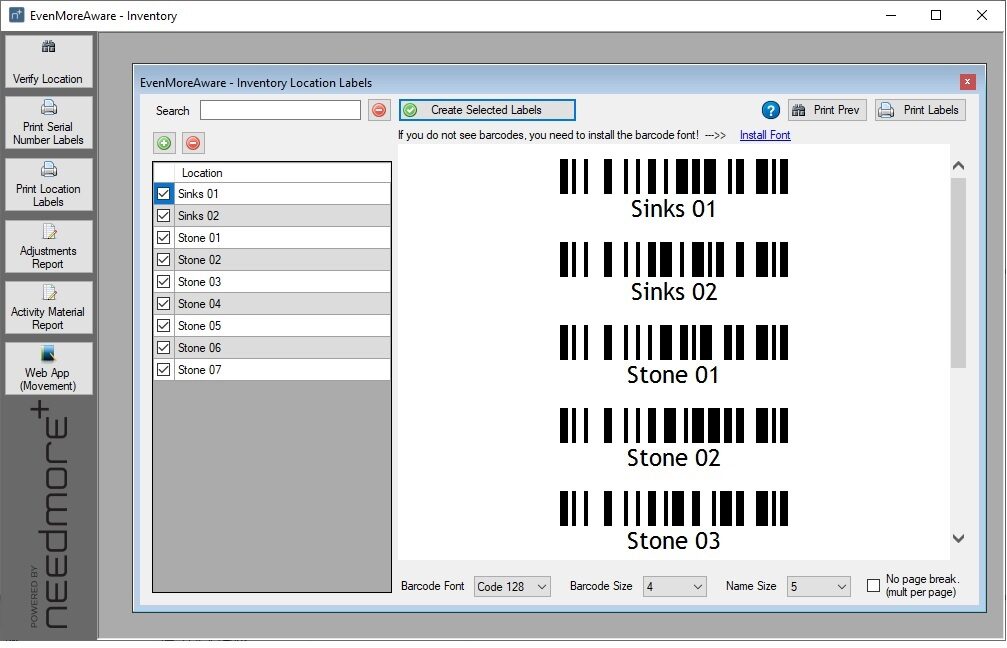The image size is (1007, 648).
Task: Untick the Stone 06 checkbox
Action: [x=164, y=347]
